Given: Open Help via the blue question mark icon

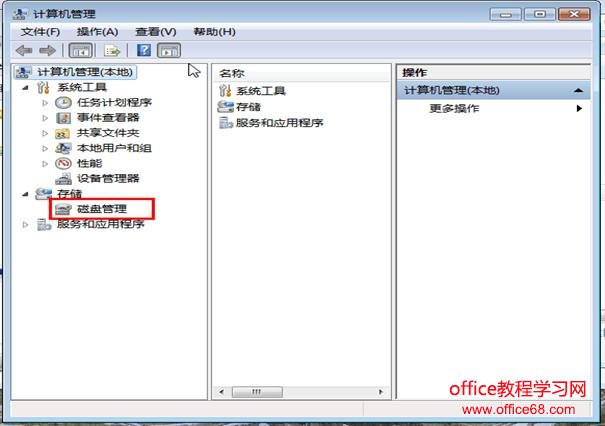Looking at the screenshot, I should pyautogui.click(x=144, y=50).
